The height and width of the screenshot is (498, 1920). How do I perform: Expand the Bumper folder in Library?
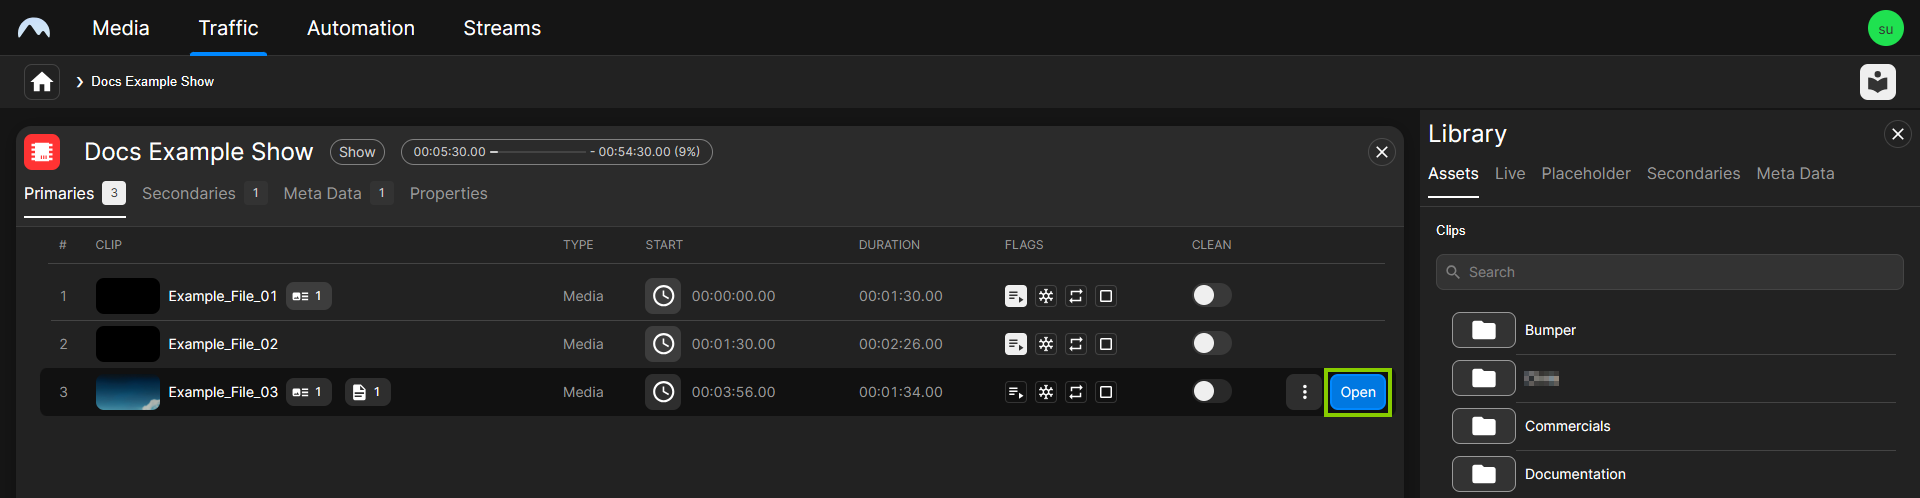pos(1484,330)
